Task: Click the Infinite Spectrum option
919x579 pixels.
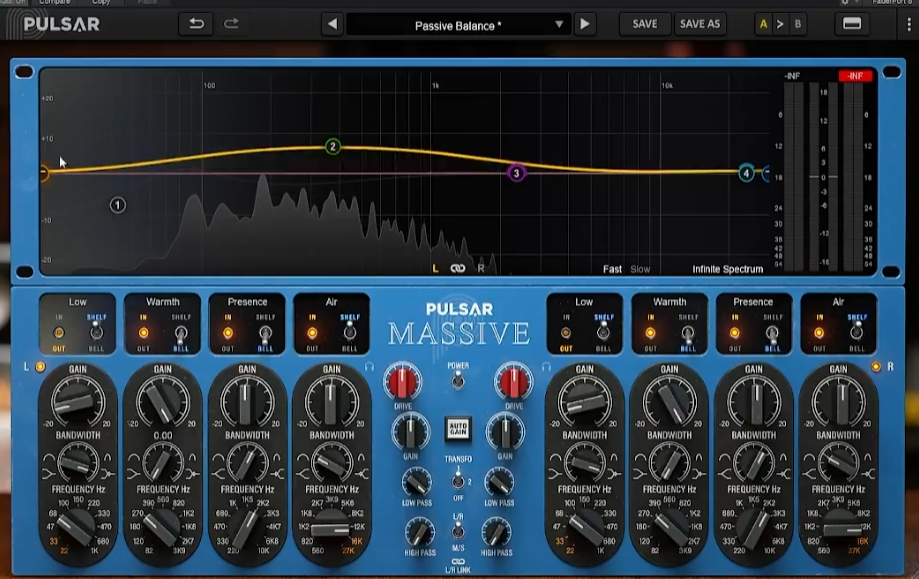Action: (727, 269)
